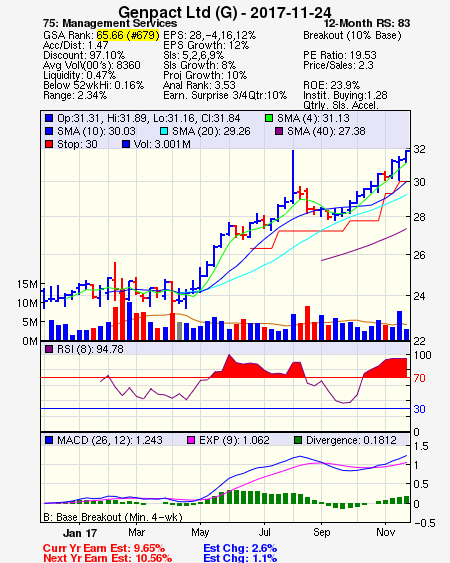Click the Nov date axis label

(x=385, y=532)
